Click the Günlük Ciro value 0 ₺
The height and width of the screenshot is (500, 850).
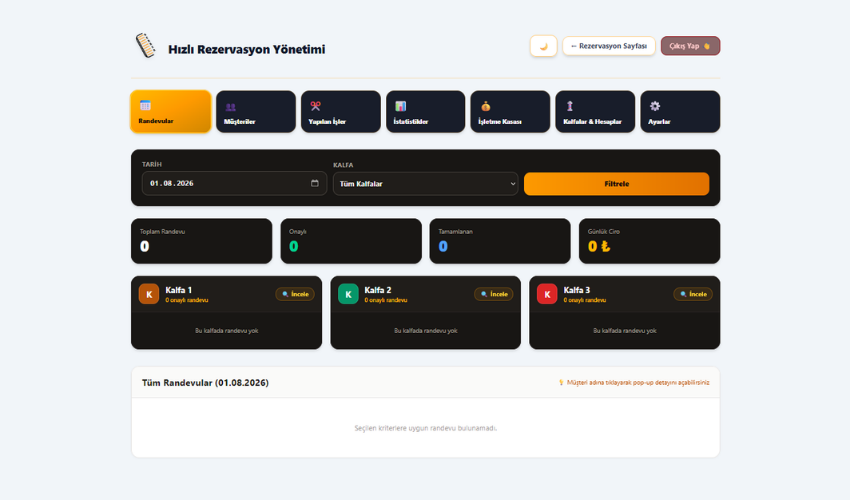599,246
